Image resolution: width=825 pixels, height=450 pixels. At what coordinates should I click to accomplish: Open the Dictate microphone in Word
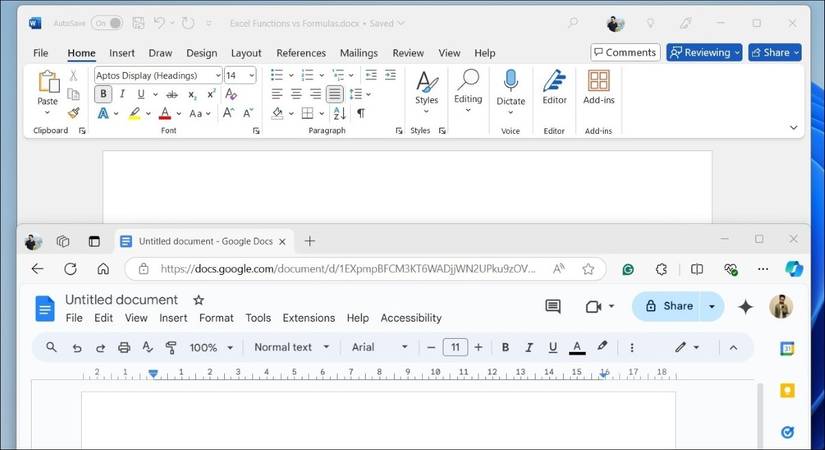pos(510,81)
